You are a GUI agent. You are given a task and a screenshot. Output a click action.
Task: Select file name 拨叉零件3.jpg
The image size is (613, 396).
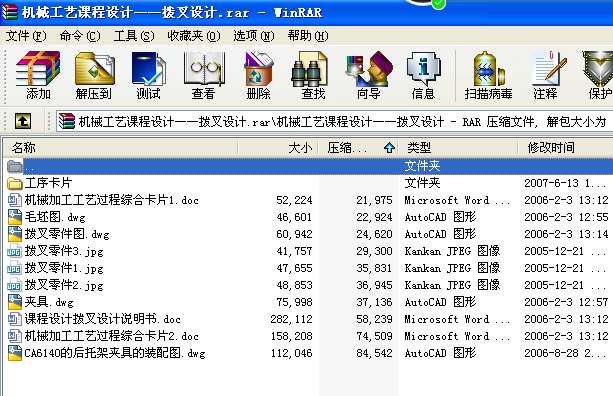coord(64,251)
